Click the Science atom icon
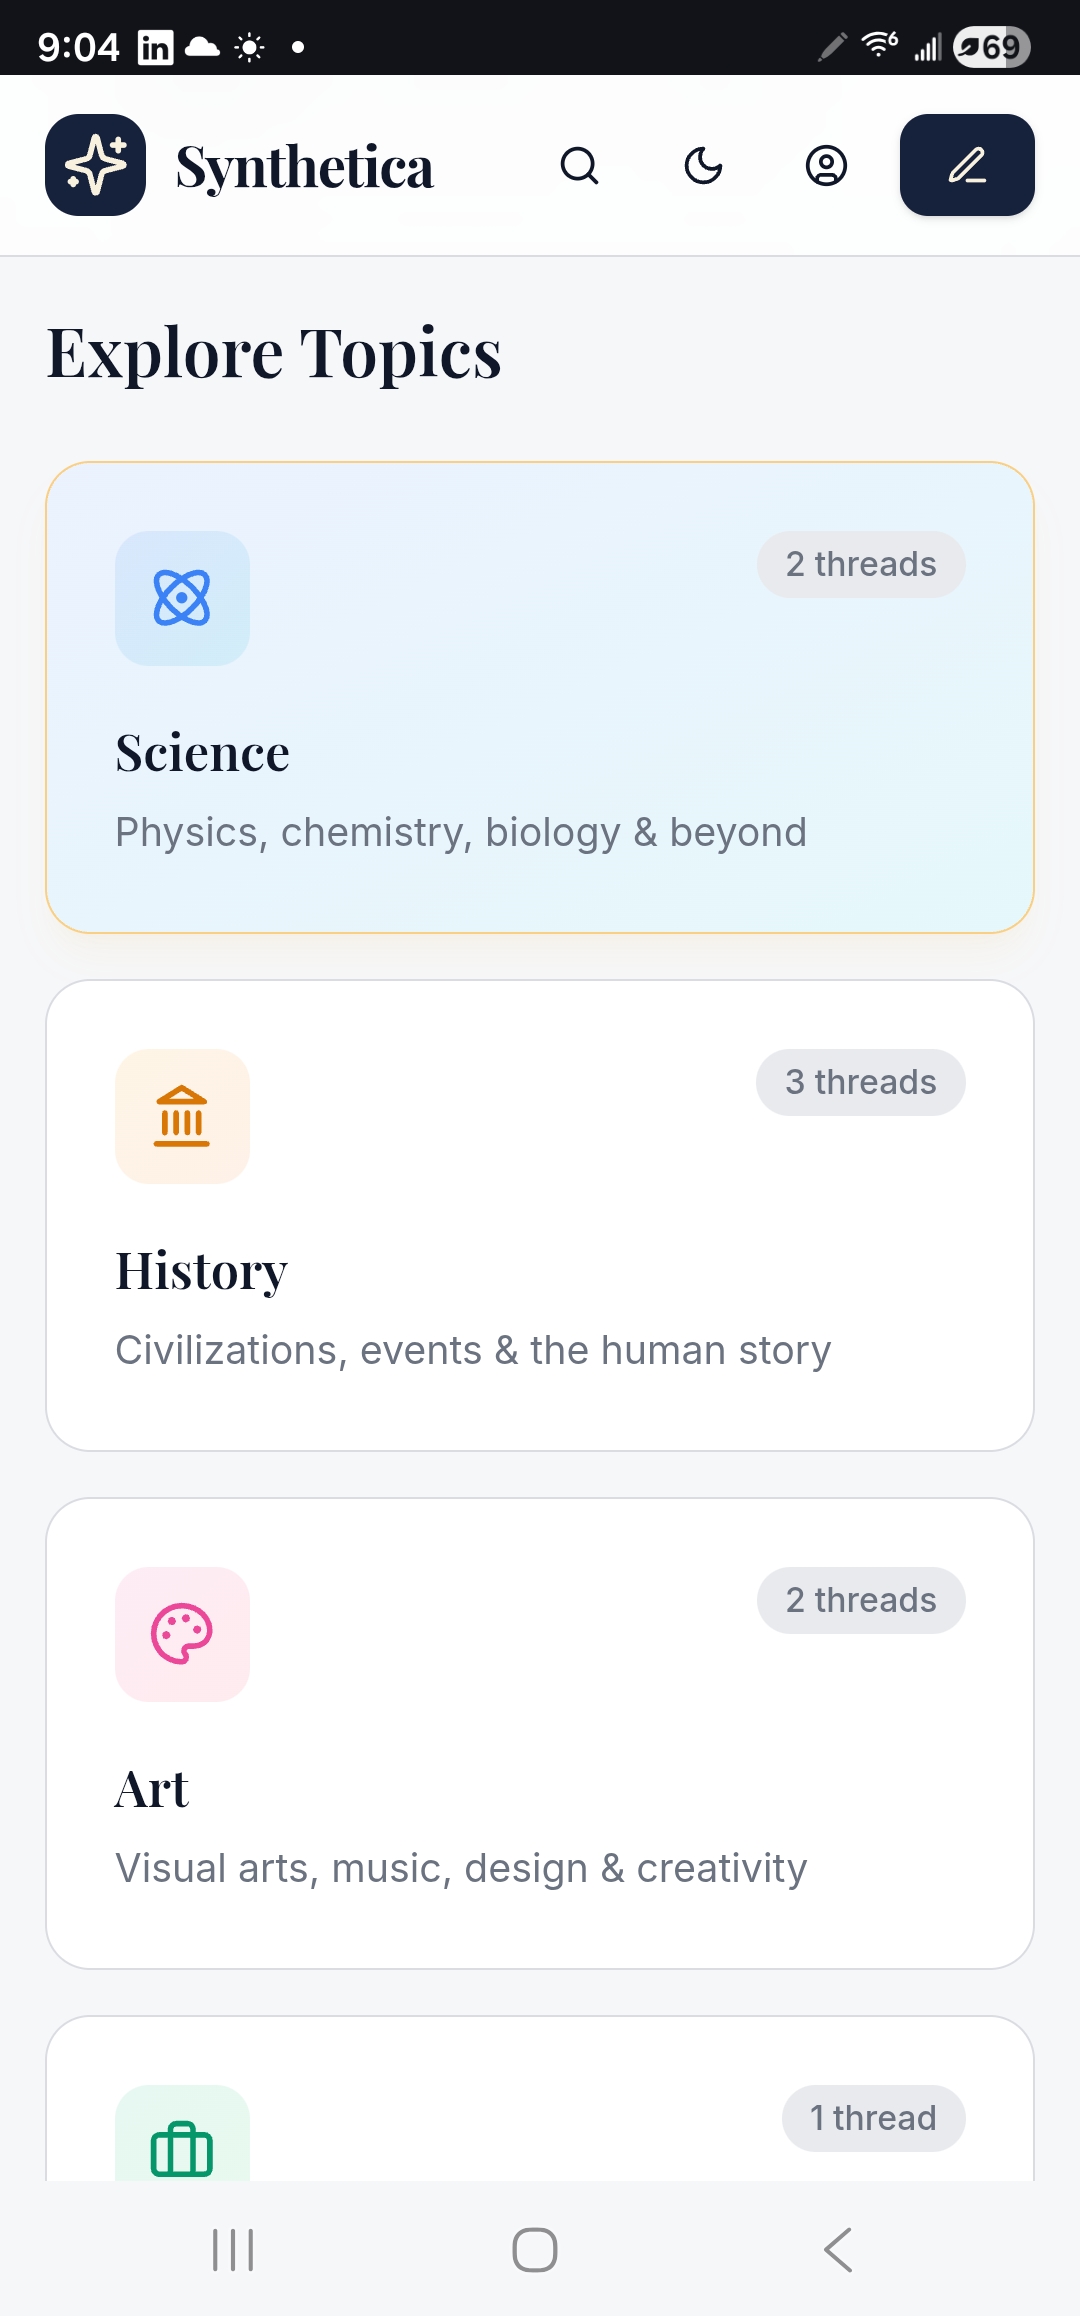The image size is (1080, 2316). point(182,598)
